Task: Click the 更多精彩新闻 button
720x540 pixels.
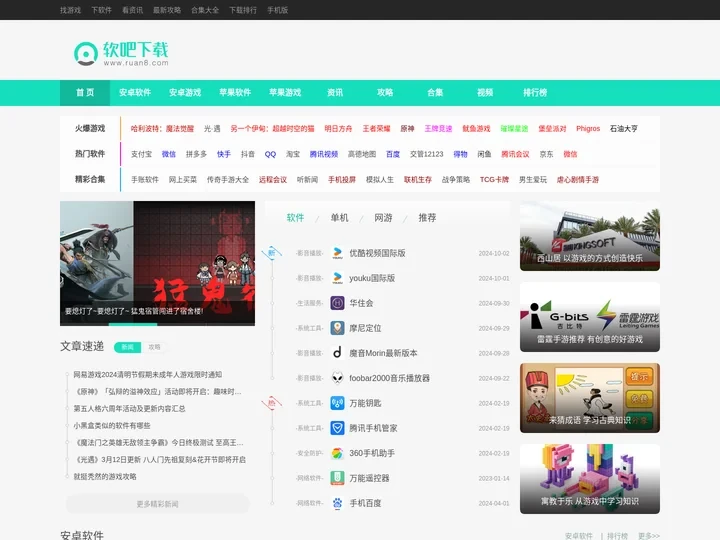Action: (158, 504)
